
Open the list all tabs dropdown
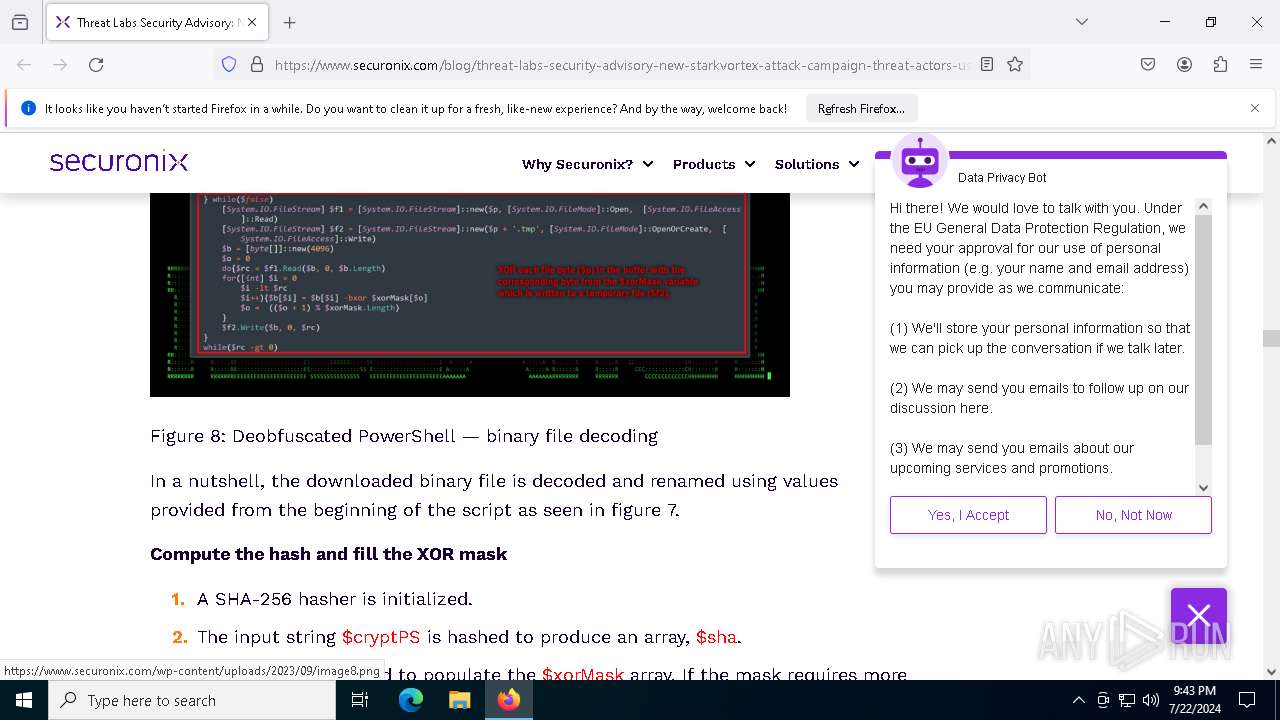1082,22
